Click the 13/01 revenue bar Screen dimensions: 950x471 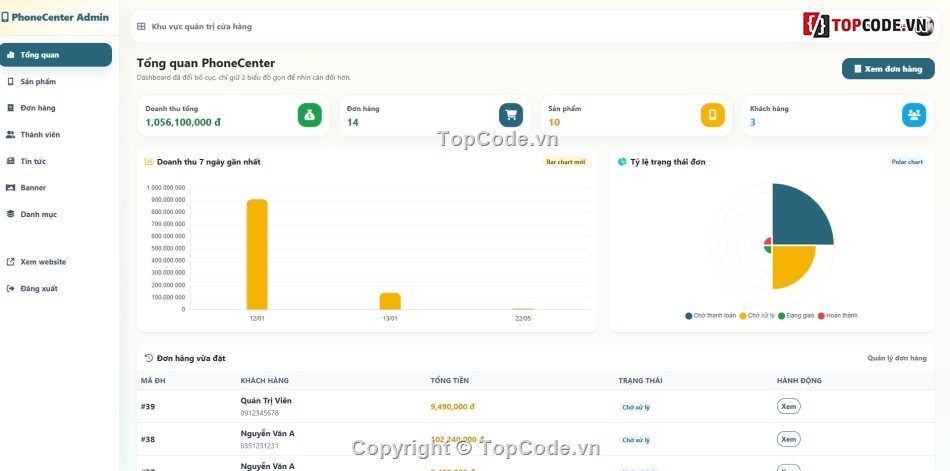(390, 301)
